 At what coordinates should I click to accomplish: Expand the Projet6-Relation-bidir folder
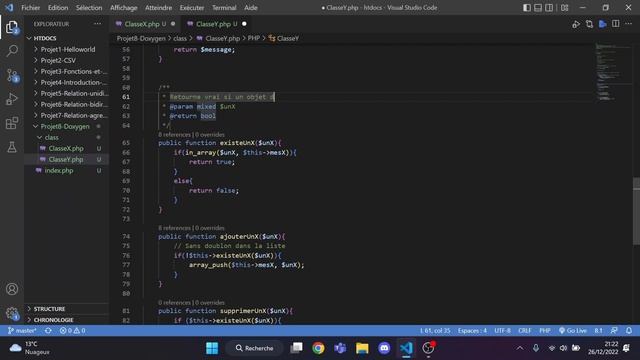67,104
